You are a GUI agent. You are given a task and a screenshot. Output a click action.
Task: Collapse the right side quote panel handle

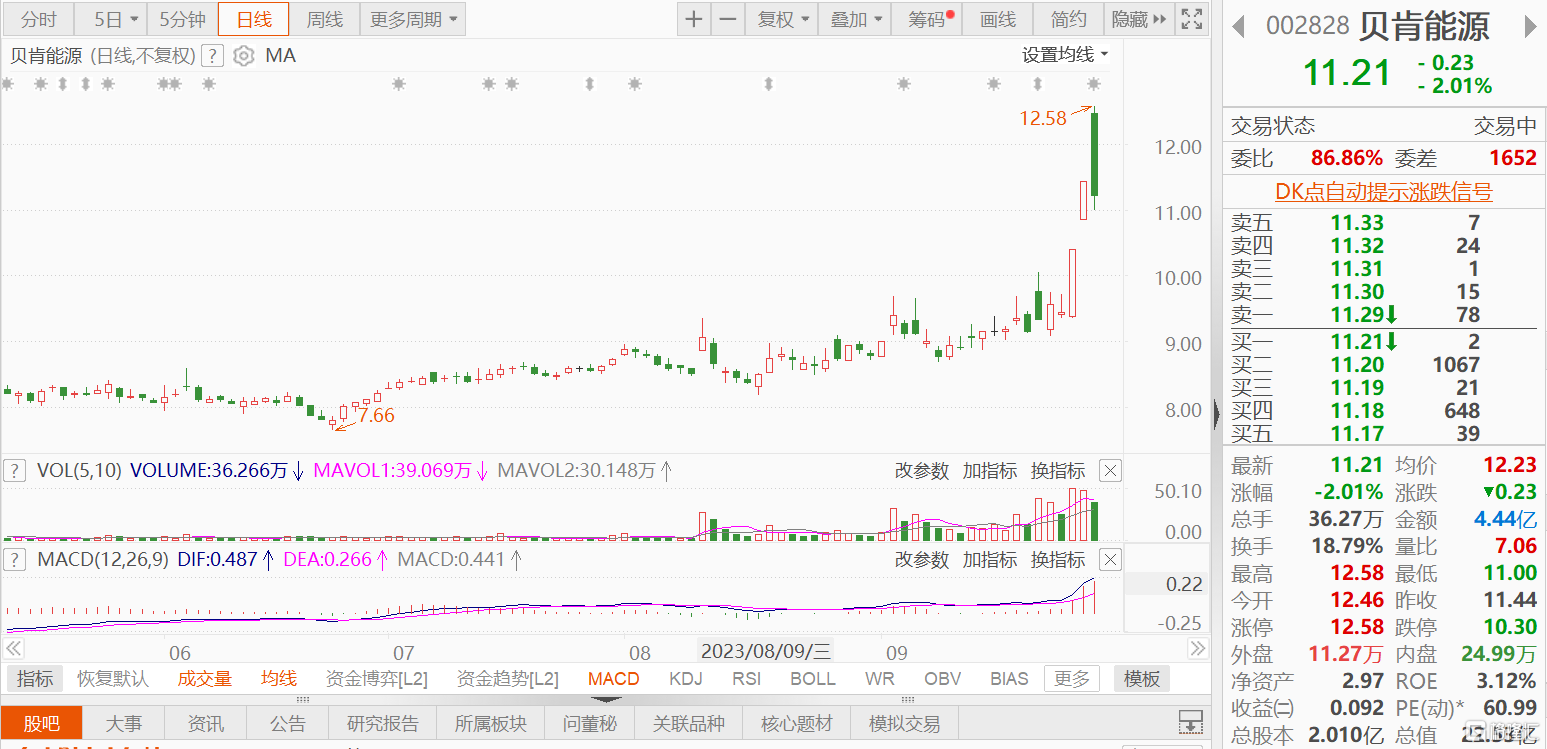pos(1216,413)
